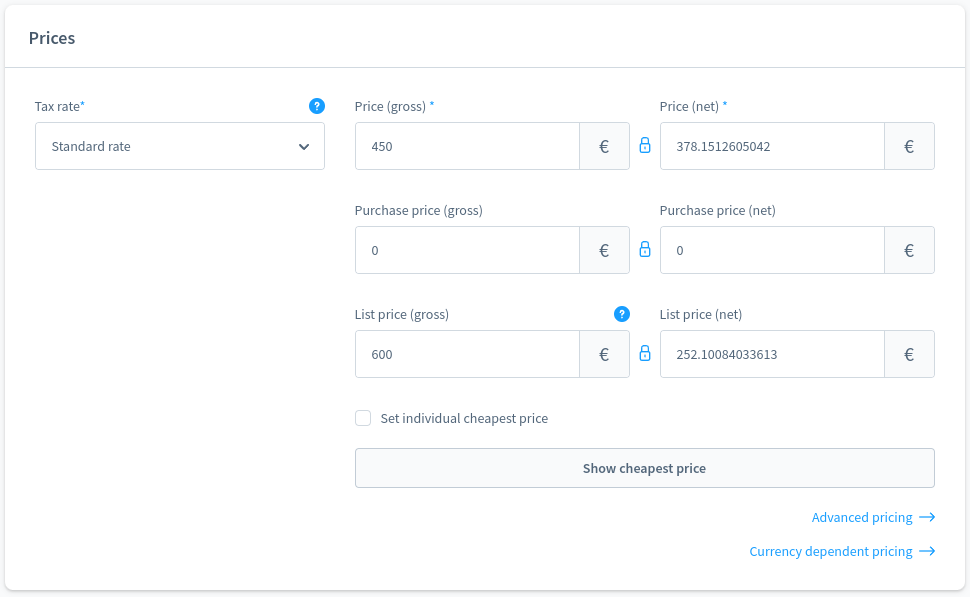Click the List price (gross) field
Viewport: 970px width, 597px height.
tap(467, 354)
